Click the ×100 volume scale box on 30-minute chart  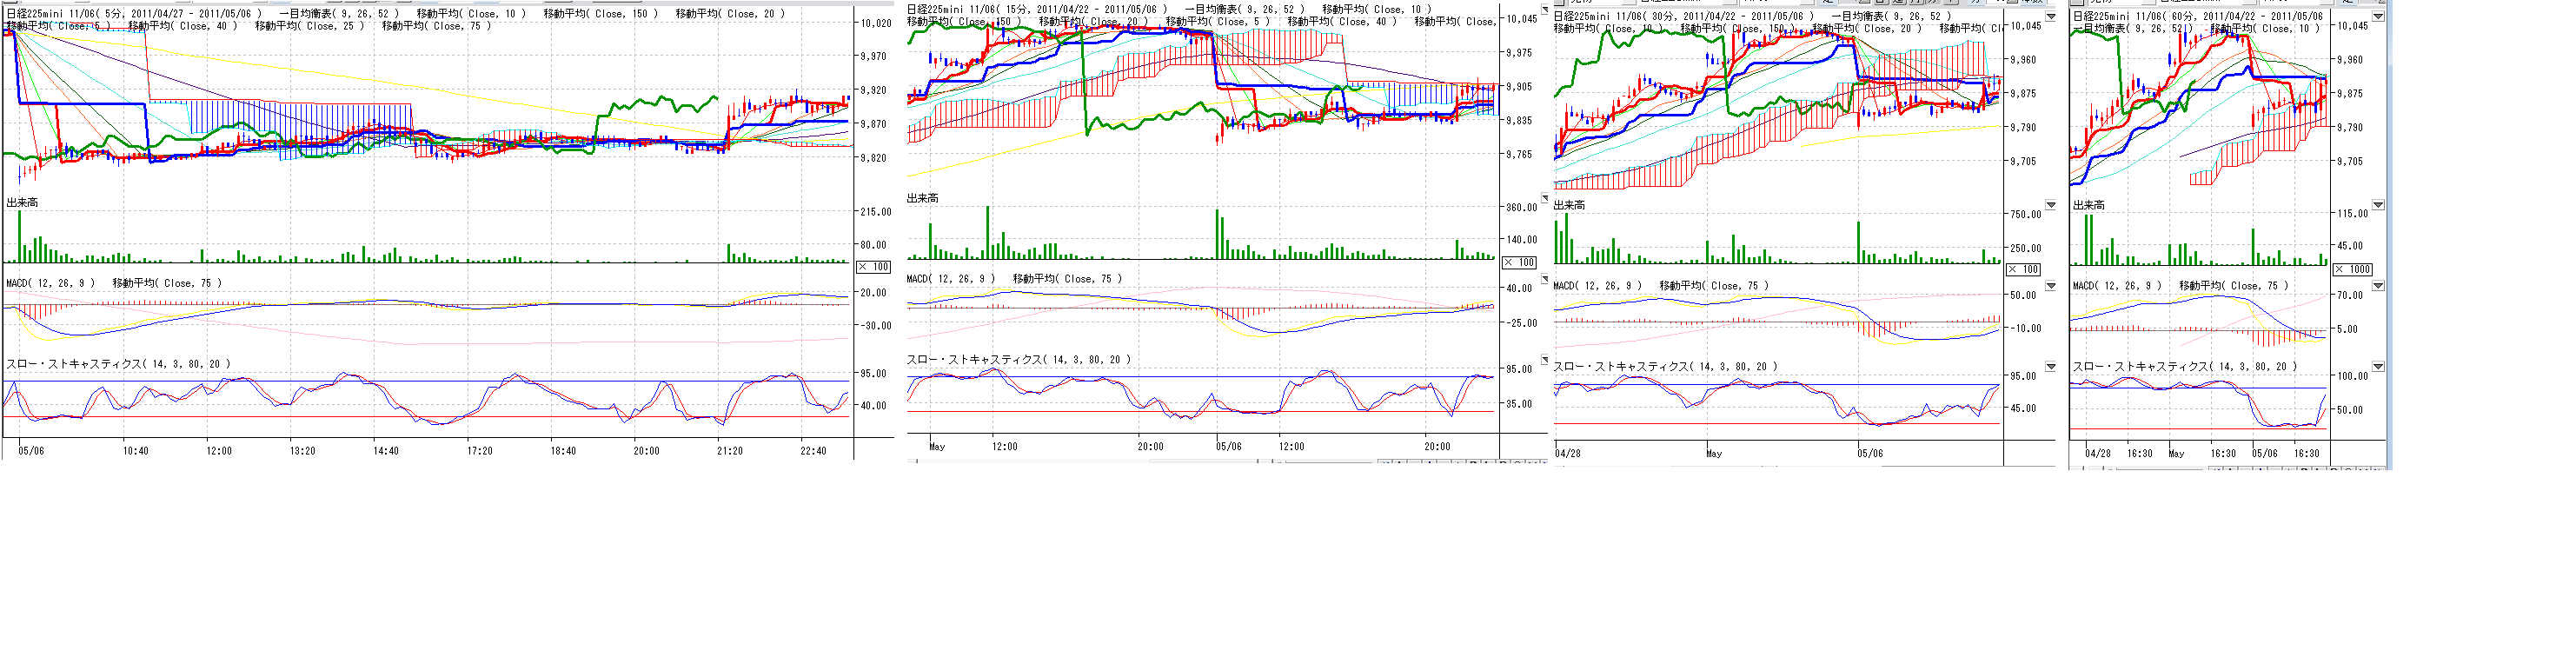pos(2024,269)
